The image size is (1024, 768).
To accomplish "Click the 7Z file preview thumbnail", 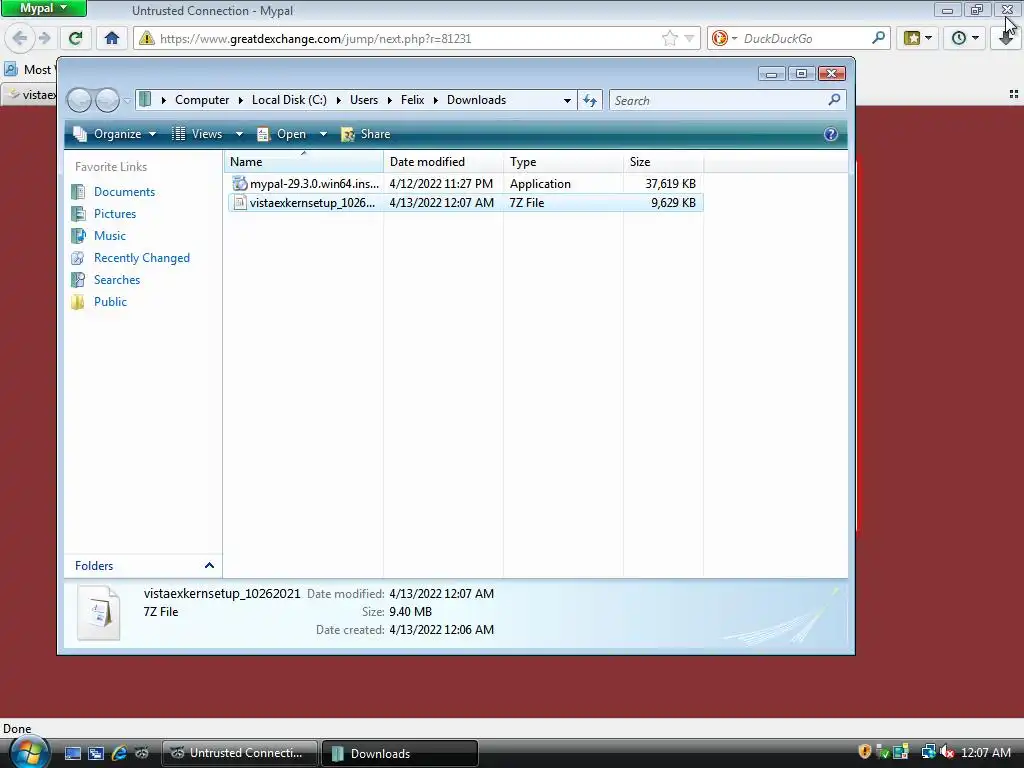I will click(x=99, y=613).
